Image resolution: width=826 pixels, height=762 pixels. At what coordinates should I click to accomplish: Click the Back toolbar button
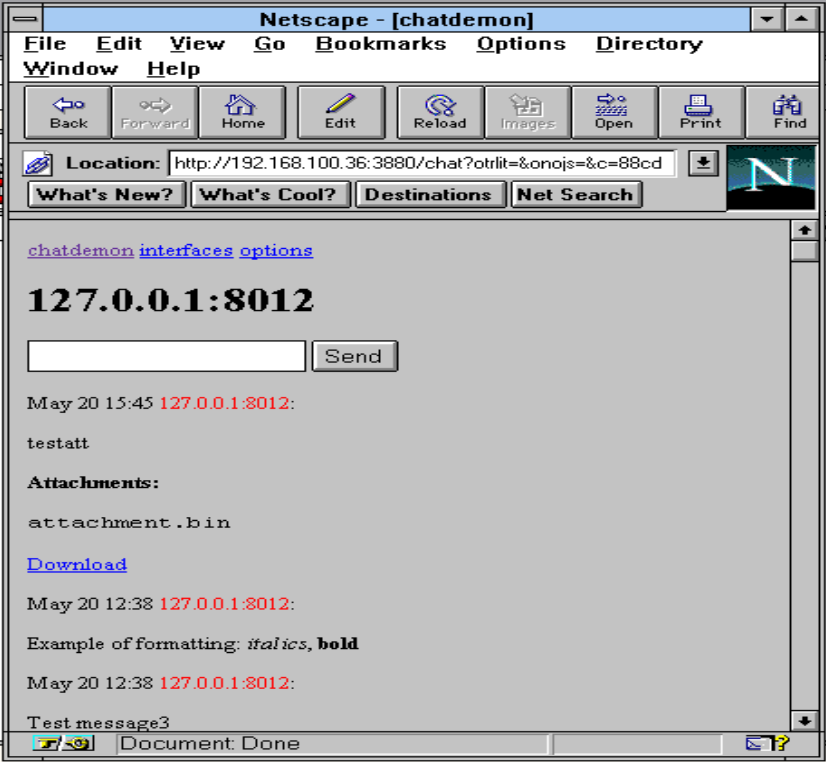point(68,113)
